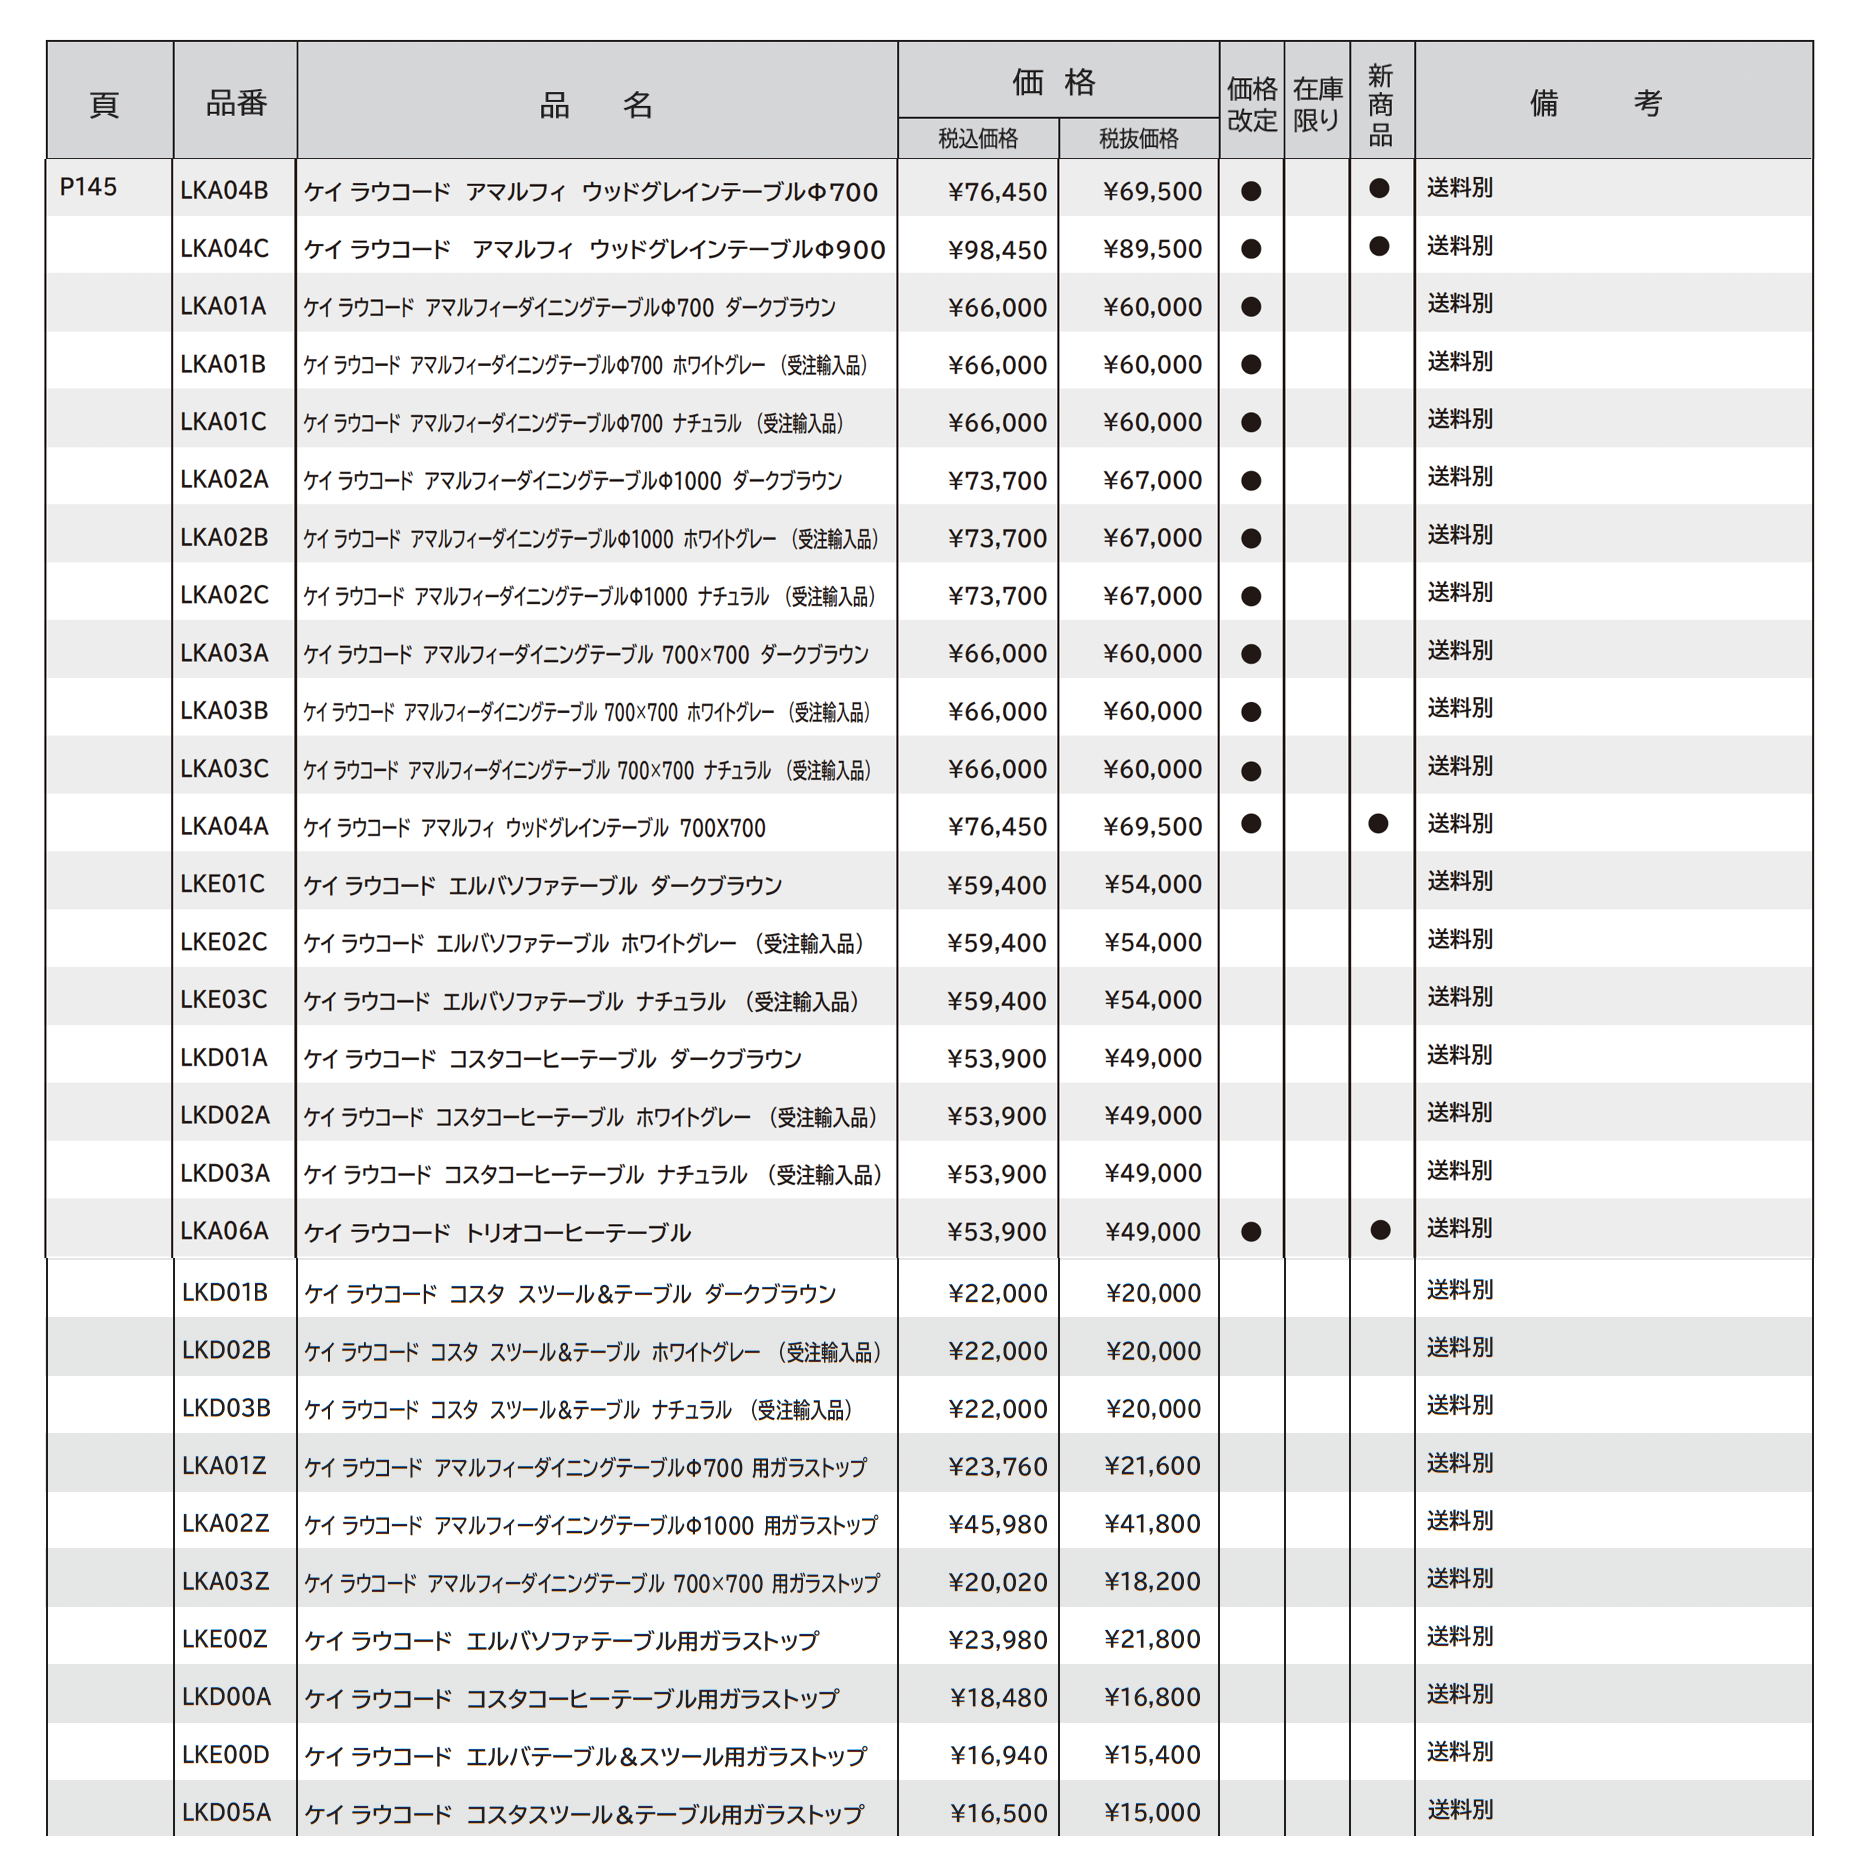
Task: Click the 価格改定 dot in the LKA01A row
Action: (x=1250, y=307)
